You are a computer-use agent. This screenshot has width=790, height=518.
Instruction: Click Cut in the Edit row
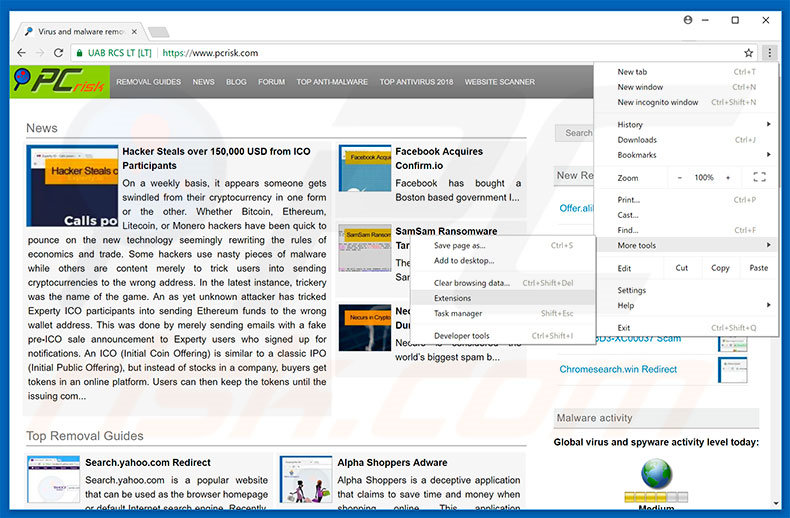pos(681,268)
